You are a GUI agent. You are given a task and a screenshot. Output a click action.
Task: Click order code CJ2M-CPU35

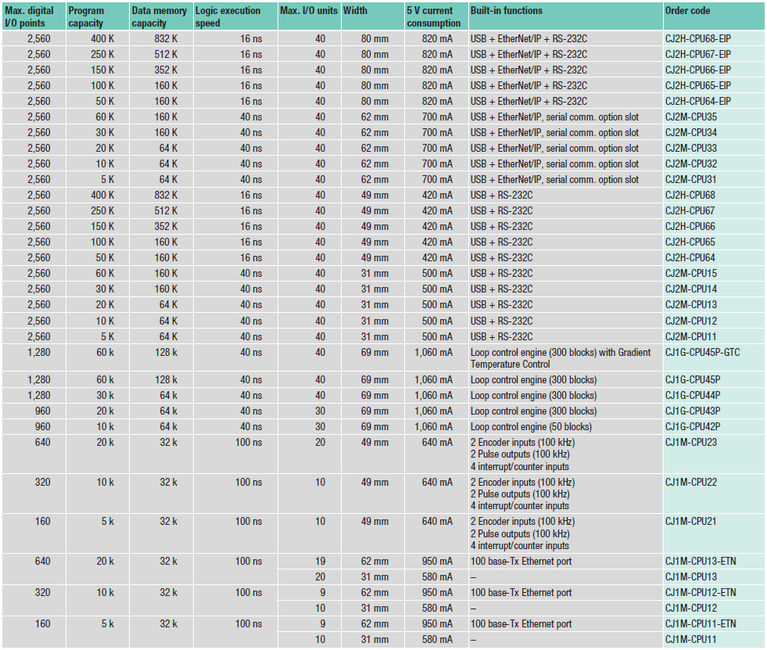(690, 116)
